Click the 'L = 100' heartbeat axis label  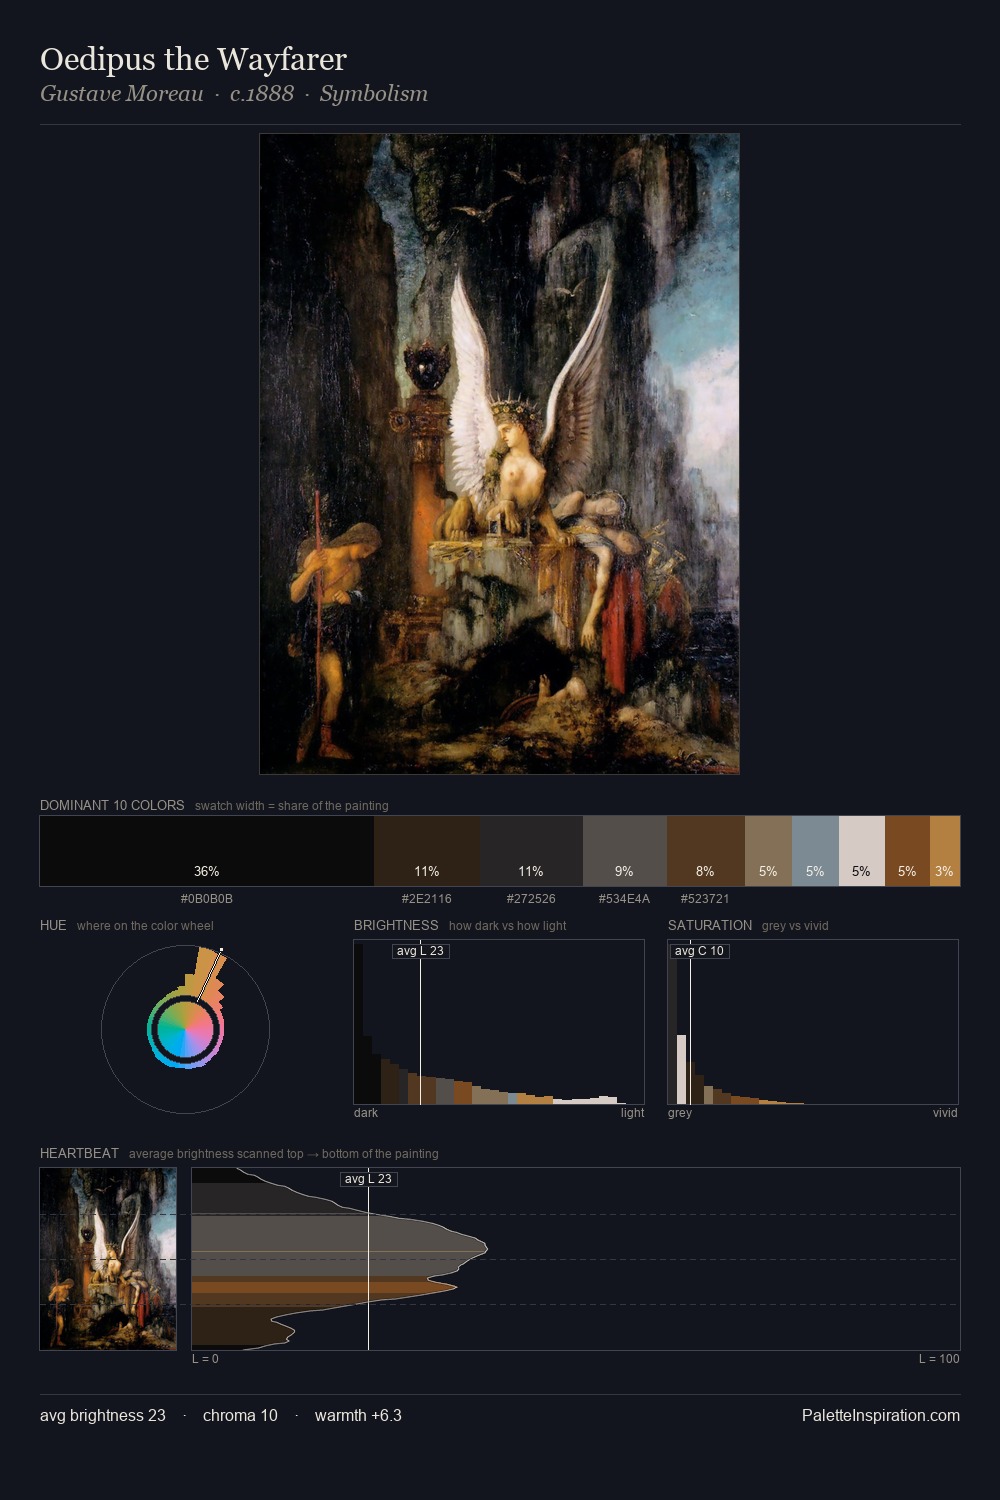pos(939,1359)
